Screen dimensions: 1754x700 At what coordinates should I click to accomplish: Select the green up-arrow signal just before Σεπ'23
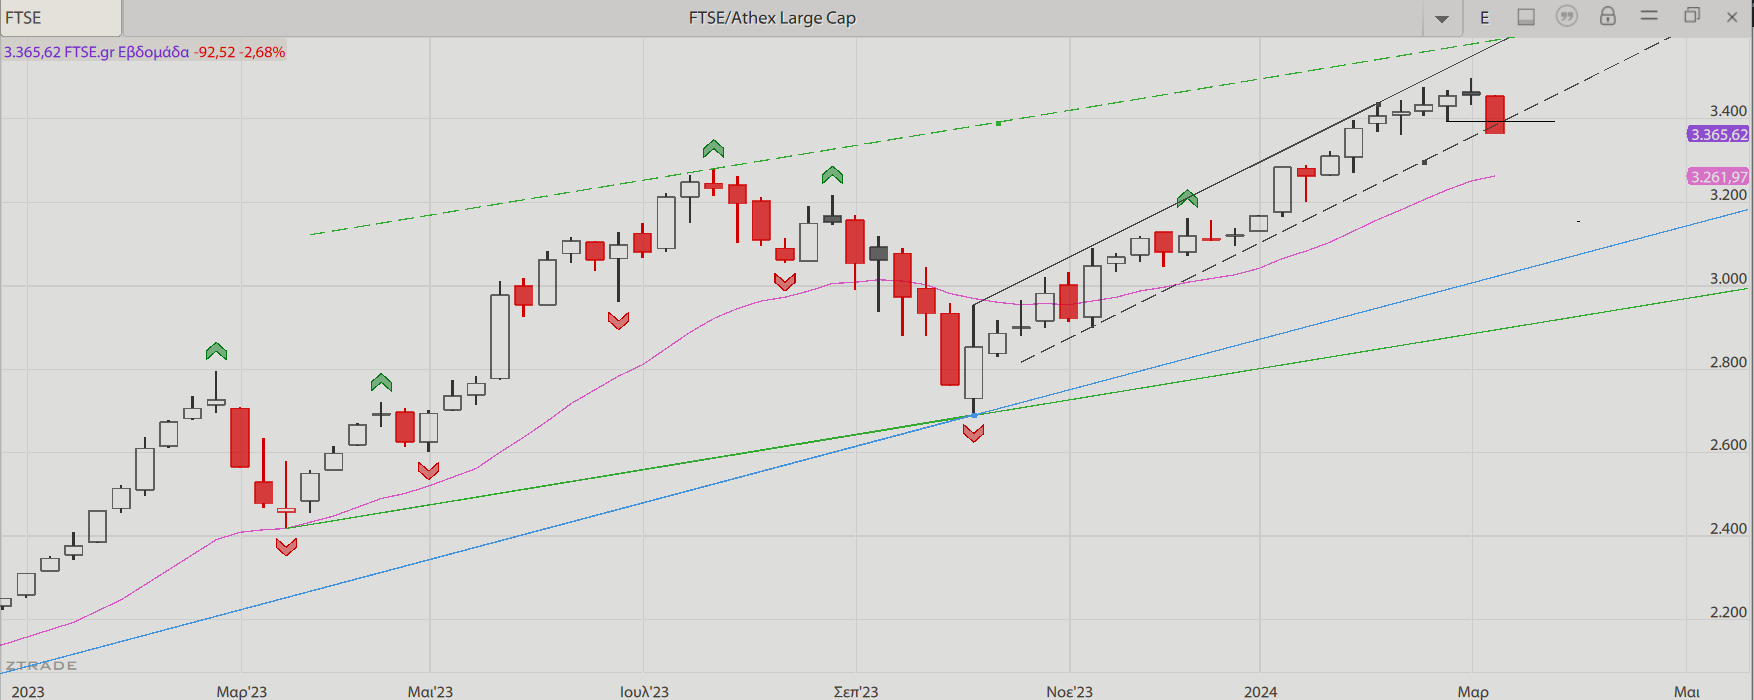[832, 175]
